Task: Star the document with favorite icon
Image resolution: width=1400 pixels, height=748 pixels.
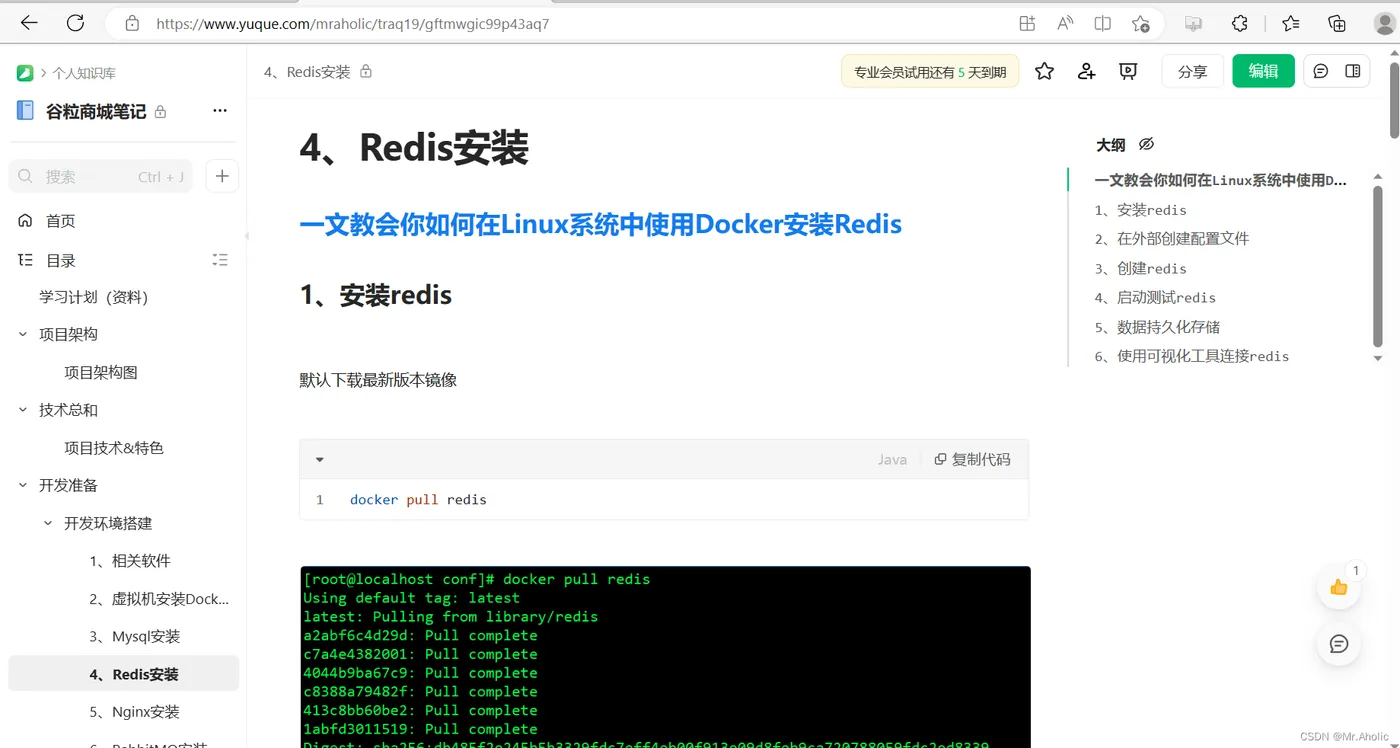Action: pos(1044,71)
